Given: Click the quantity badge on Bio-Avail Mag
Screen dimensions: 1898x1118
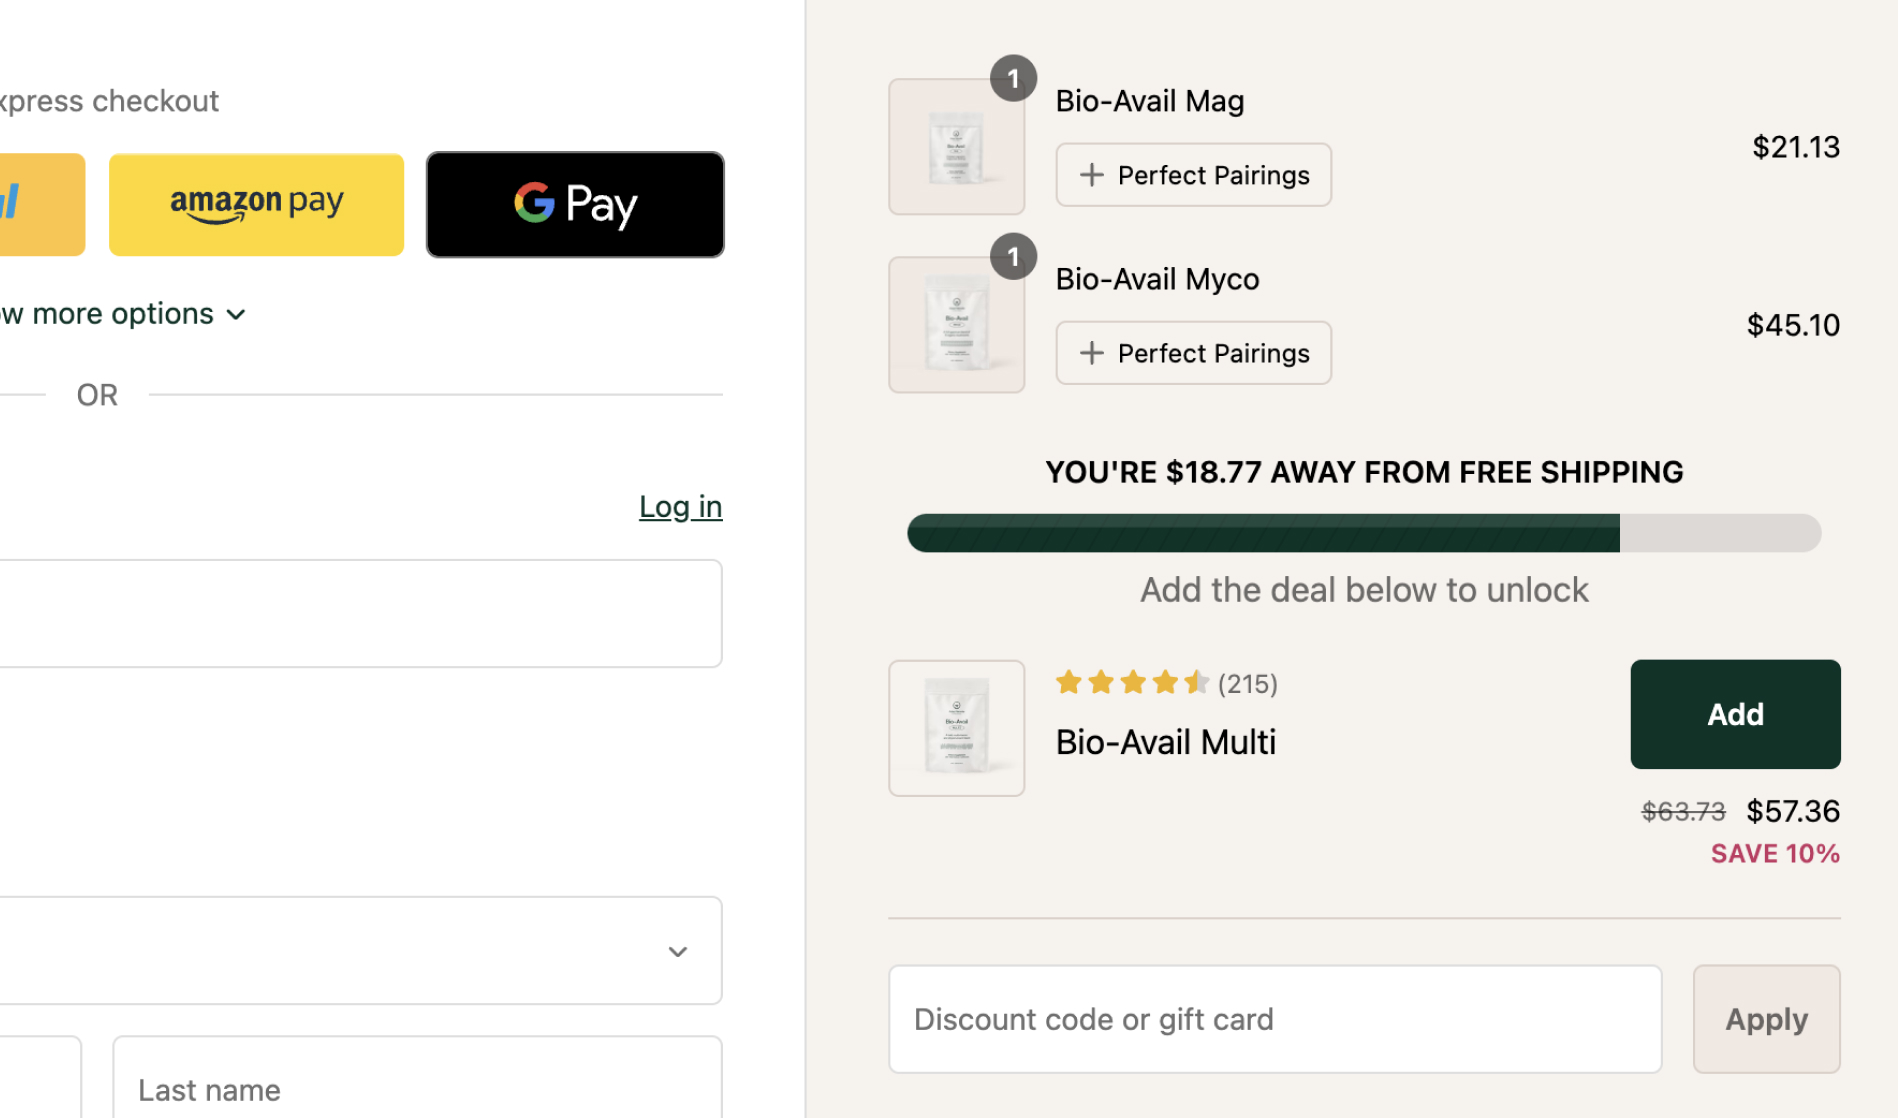Looking at the screenshot, I should pos(1013,78).
